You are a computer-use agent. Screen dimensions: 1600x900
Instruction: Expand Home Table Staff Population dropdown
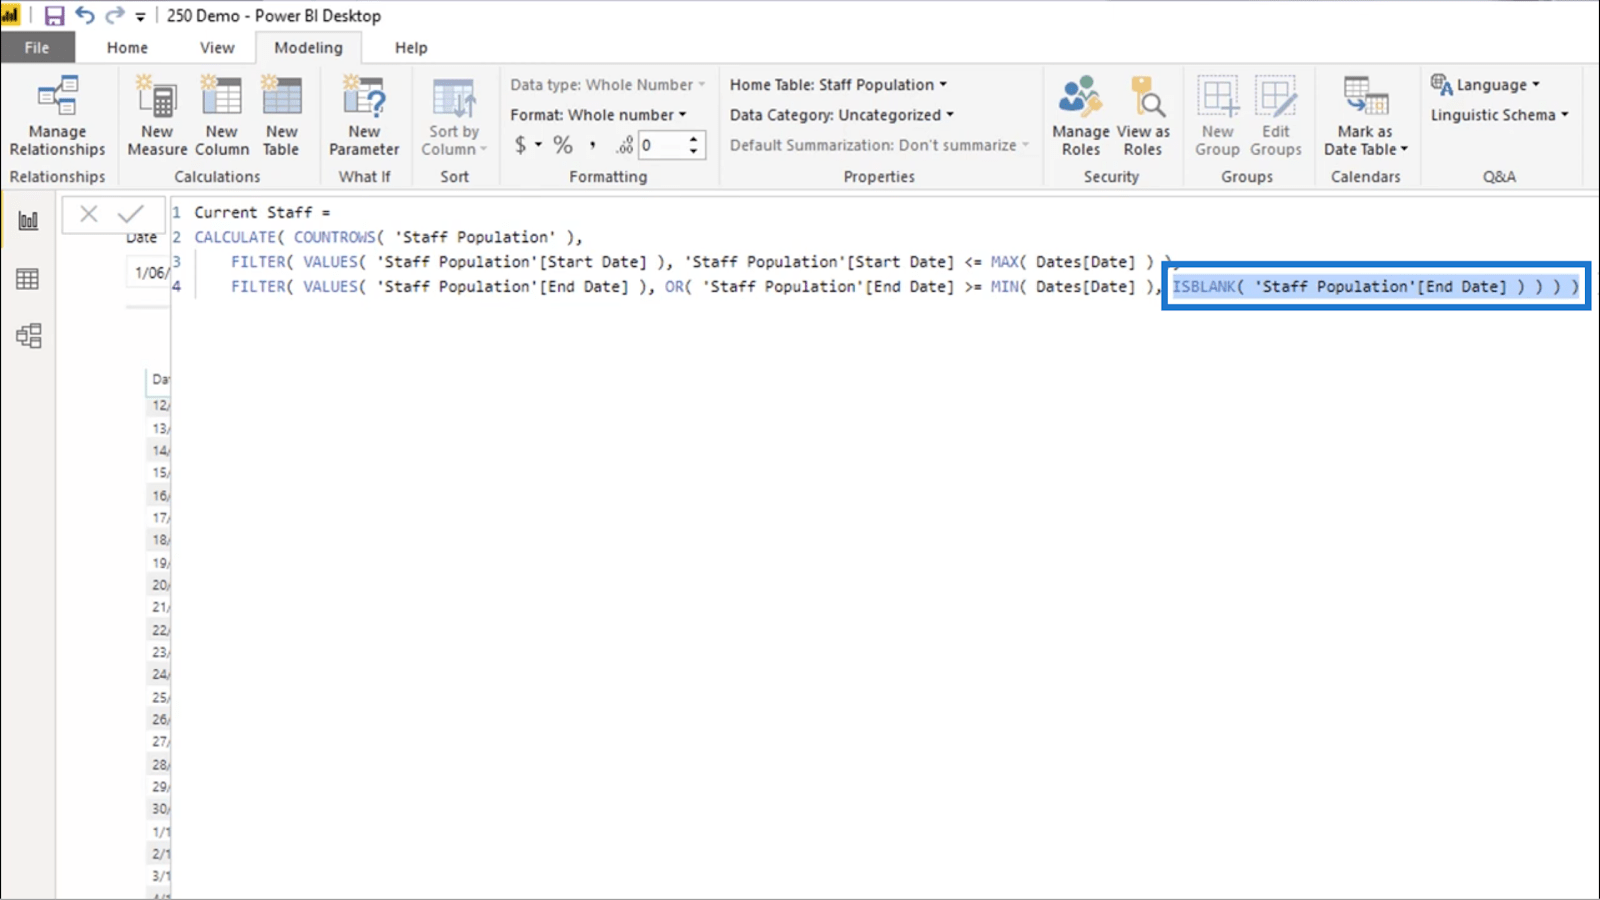[838, 85]
